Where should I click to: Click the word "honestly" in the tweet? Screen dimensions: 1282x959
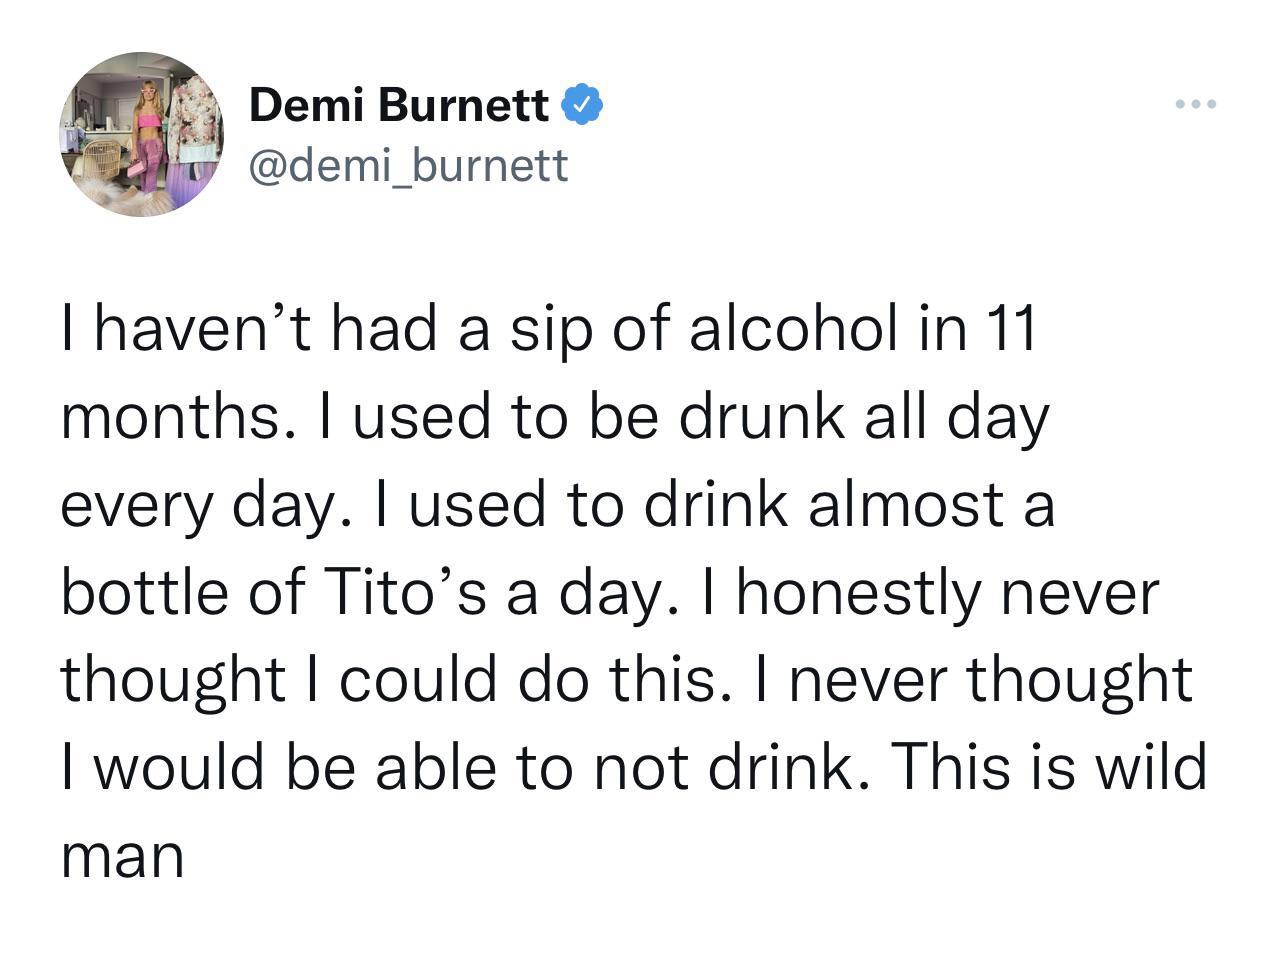861,594
